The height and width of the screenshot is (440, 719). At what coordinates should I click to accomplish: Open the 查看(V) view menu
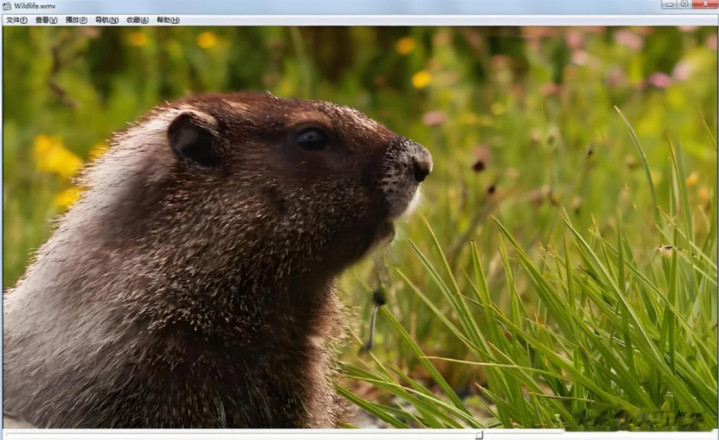[x=46, y=19]
